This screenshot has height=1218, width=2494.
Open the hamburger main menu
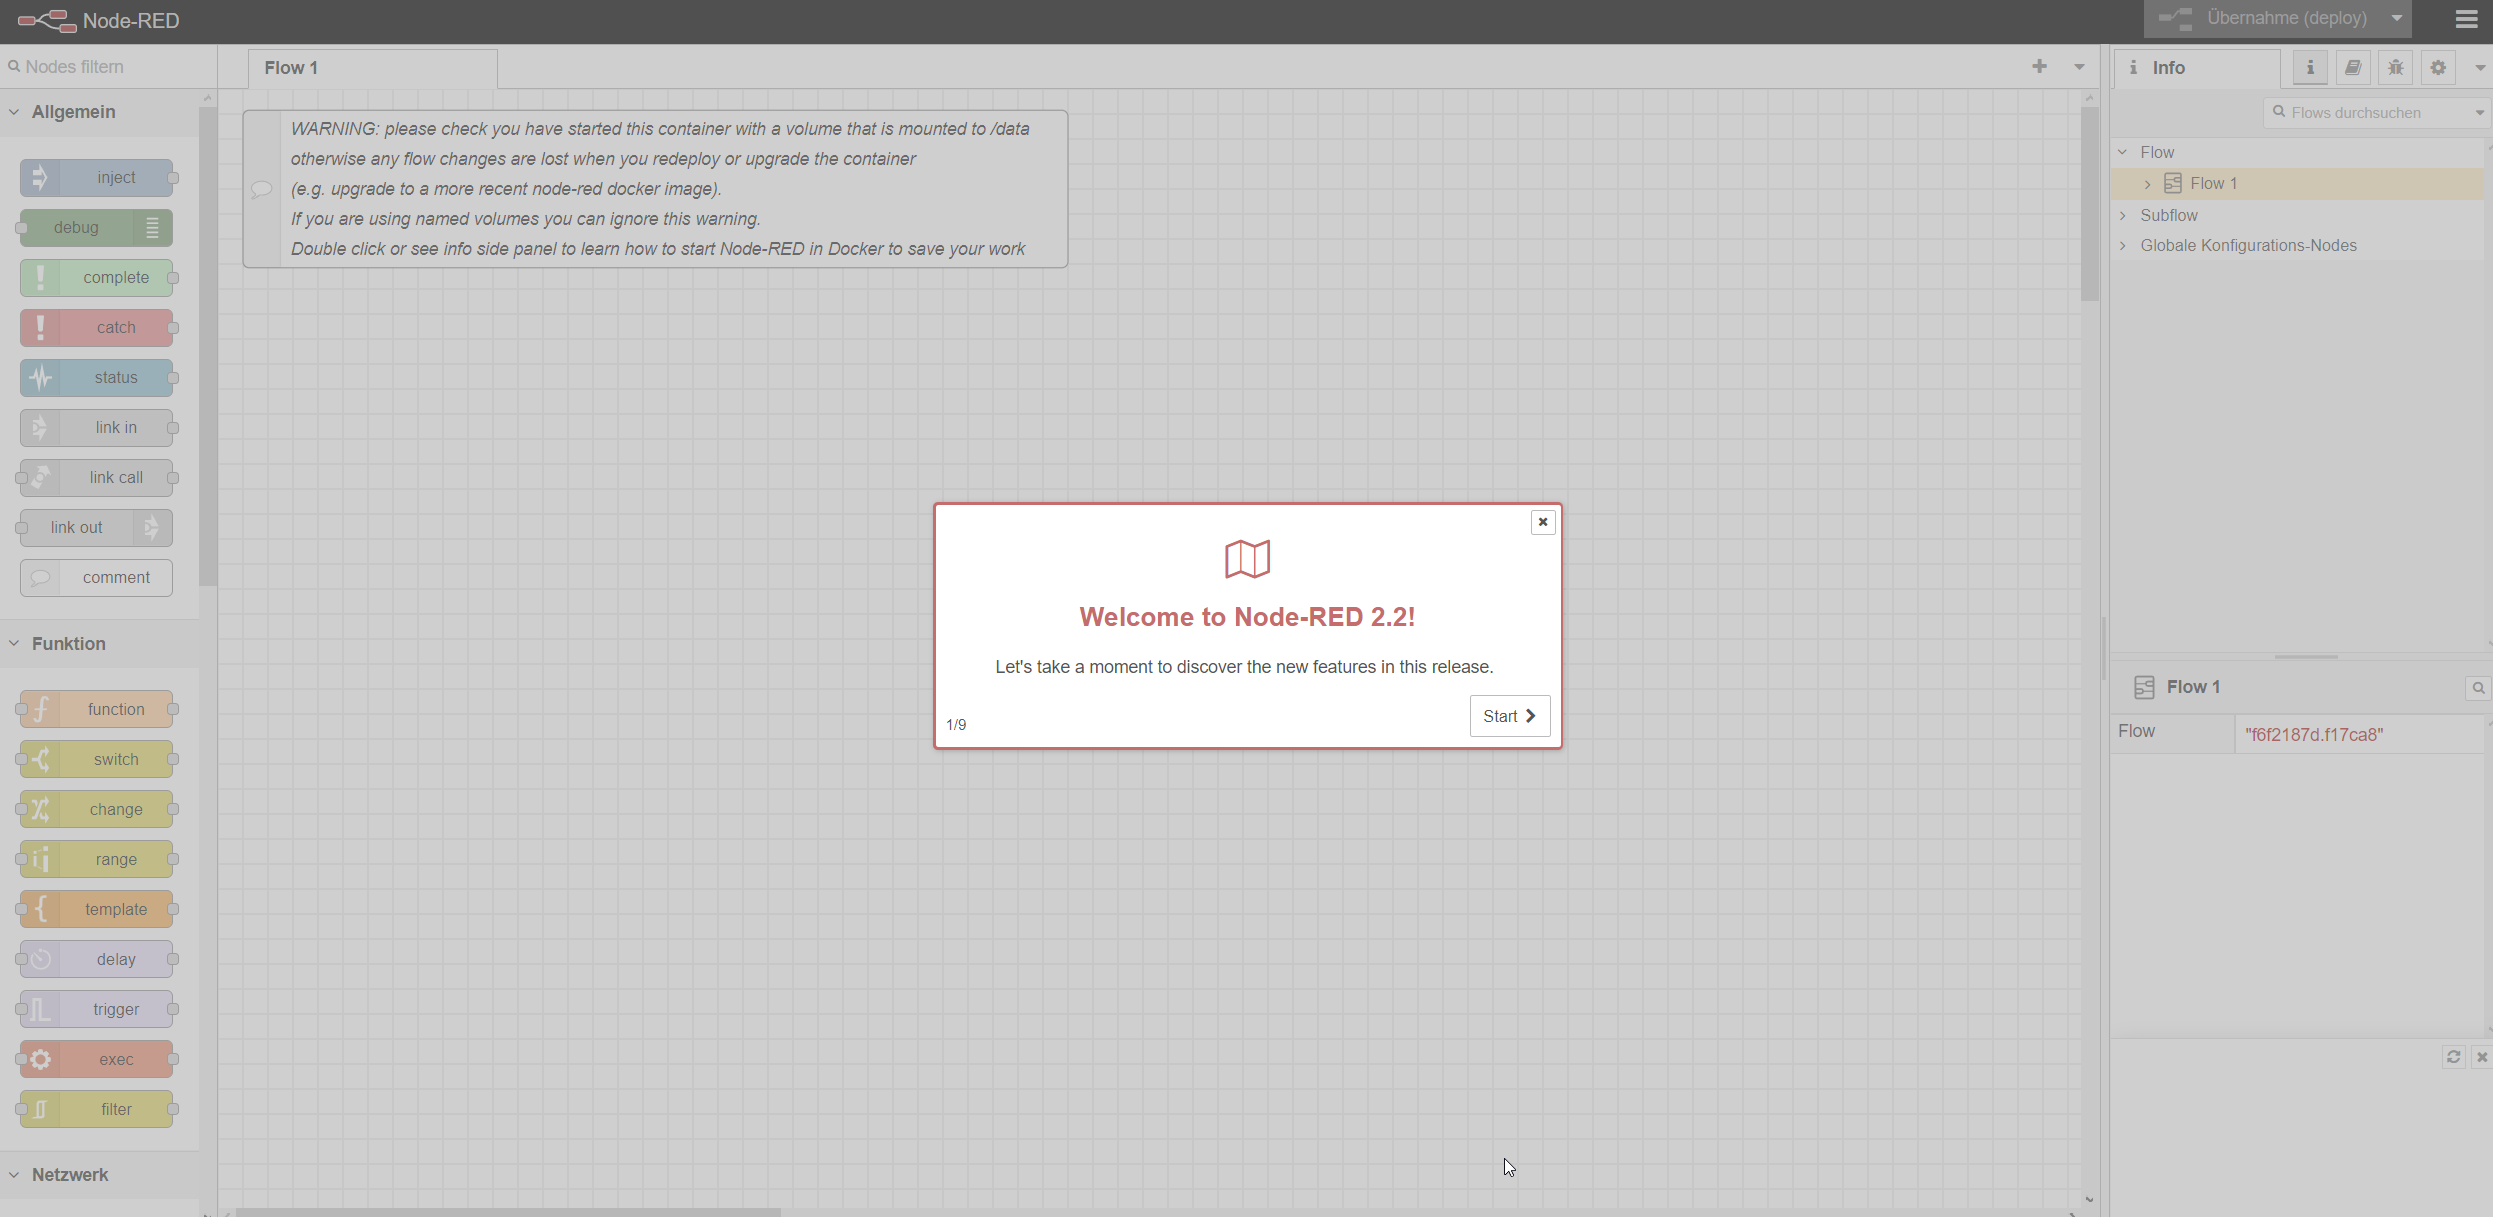(2466, 19)
